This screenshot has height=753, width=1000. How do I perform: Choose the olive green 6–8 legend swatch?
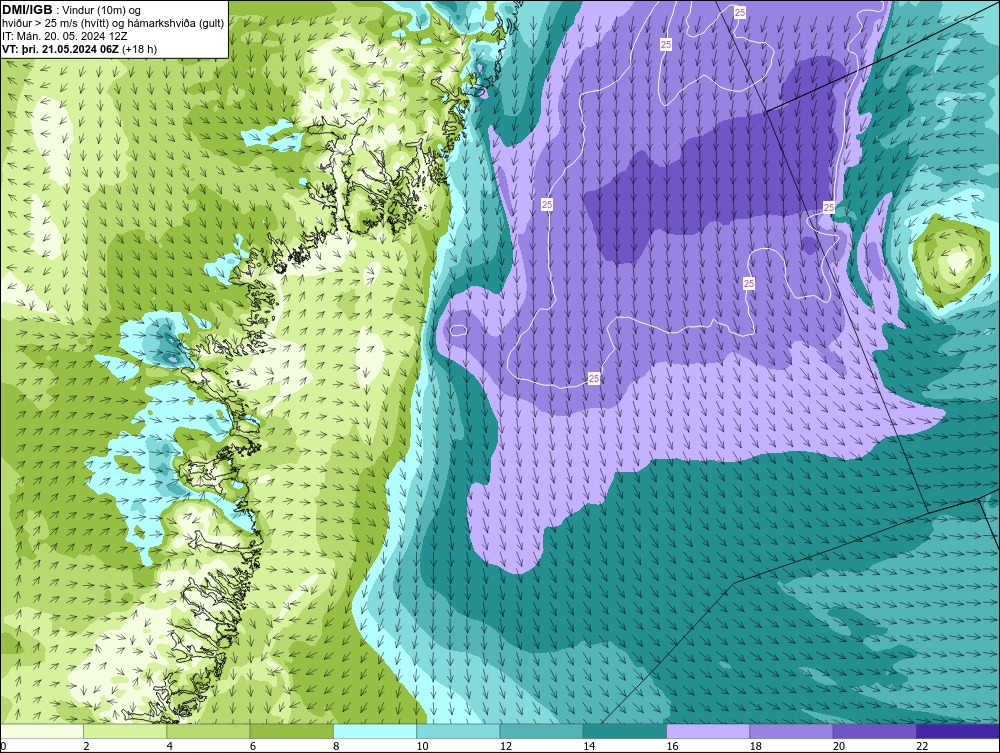click(291, 731)
